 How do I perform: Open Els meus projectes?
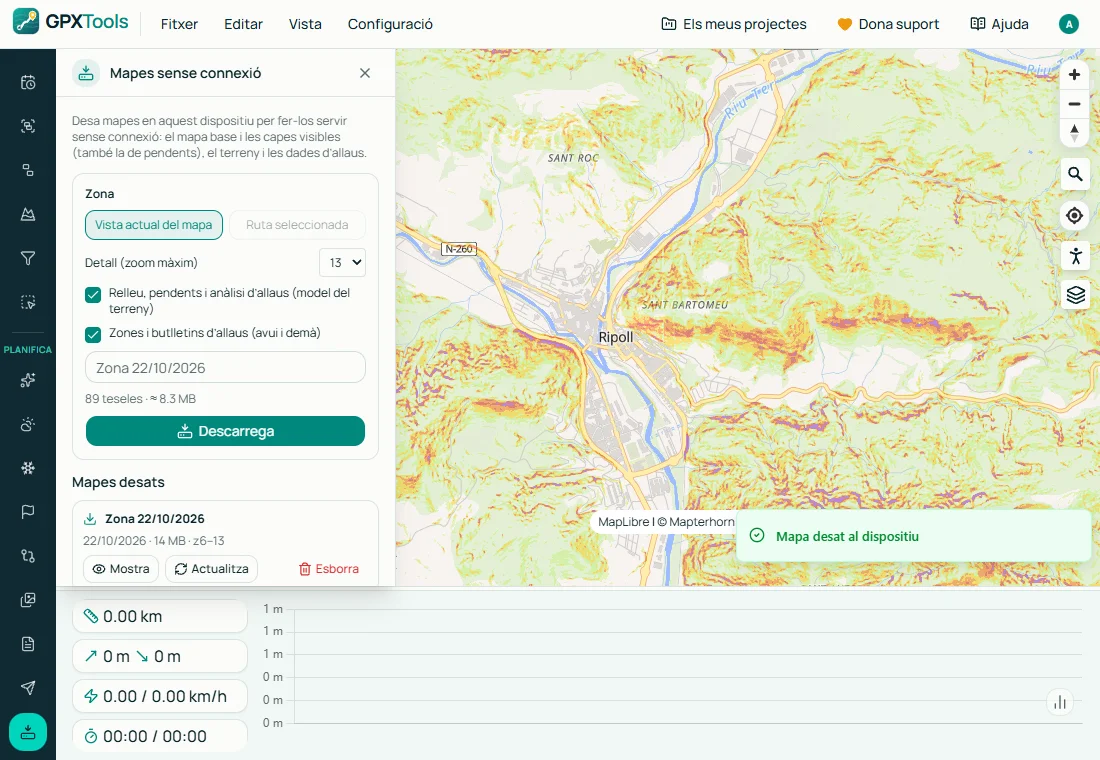pos(734,24)
